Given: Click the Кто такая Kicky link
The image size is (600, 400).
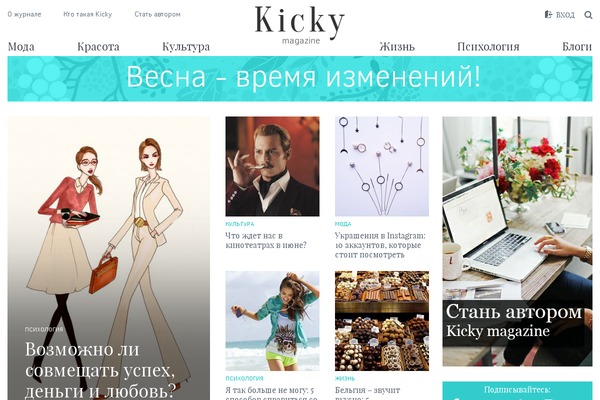Looking at the screenshot, I should coord(88,14).
